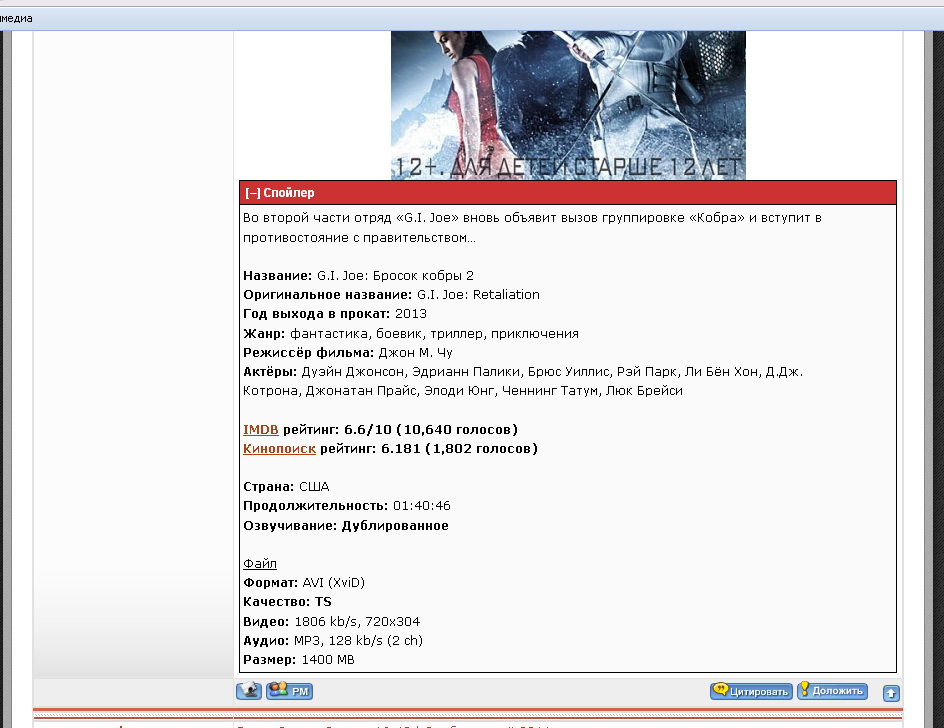This screenshot has width=944, height=728.
Task: Select the original title 'G.I. Joe: Retaliation'
Action: pos(478,295)
